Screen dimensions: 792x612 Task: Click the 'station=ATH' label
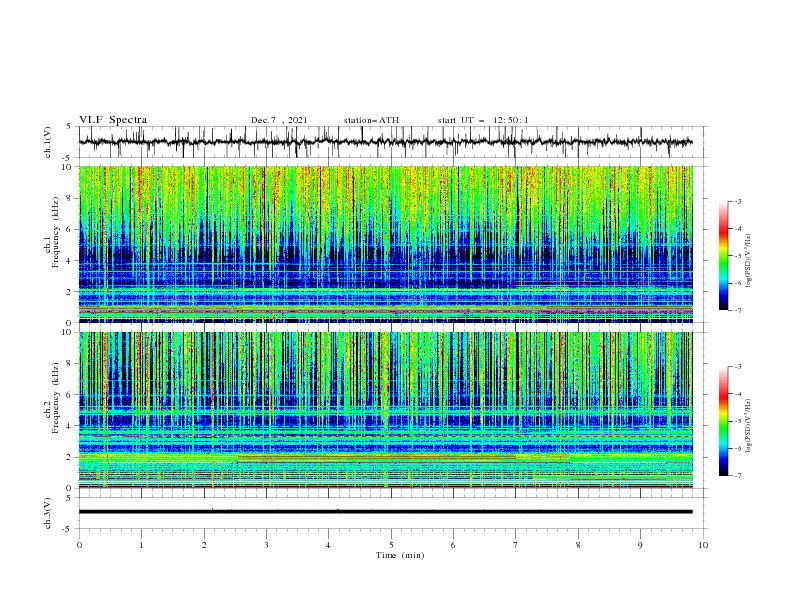[371, 120]
